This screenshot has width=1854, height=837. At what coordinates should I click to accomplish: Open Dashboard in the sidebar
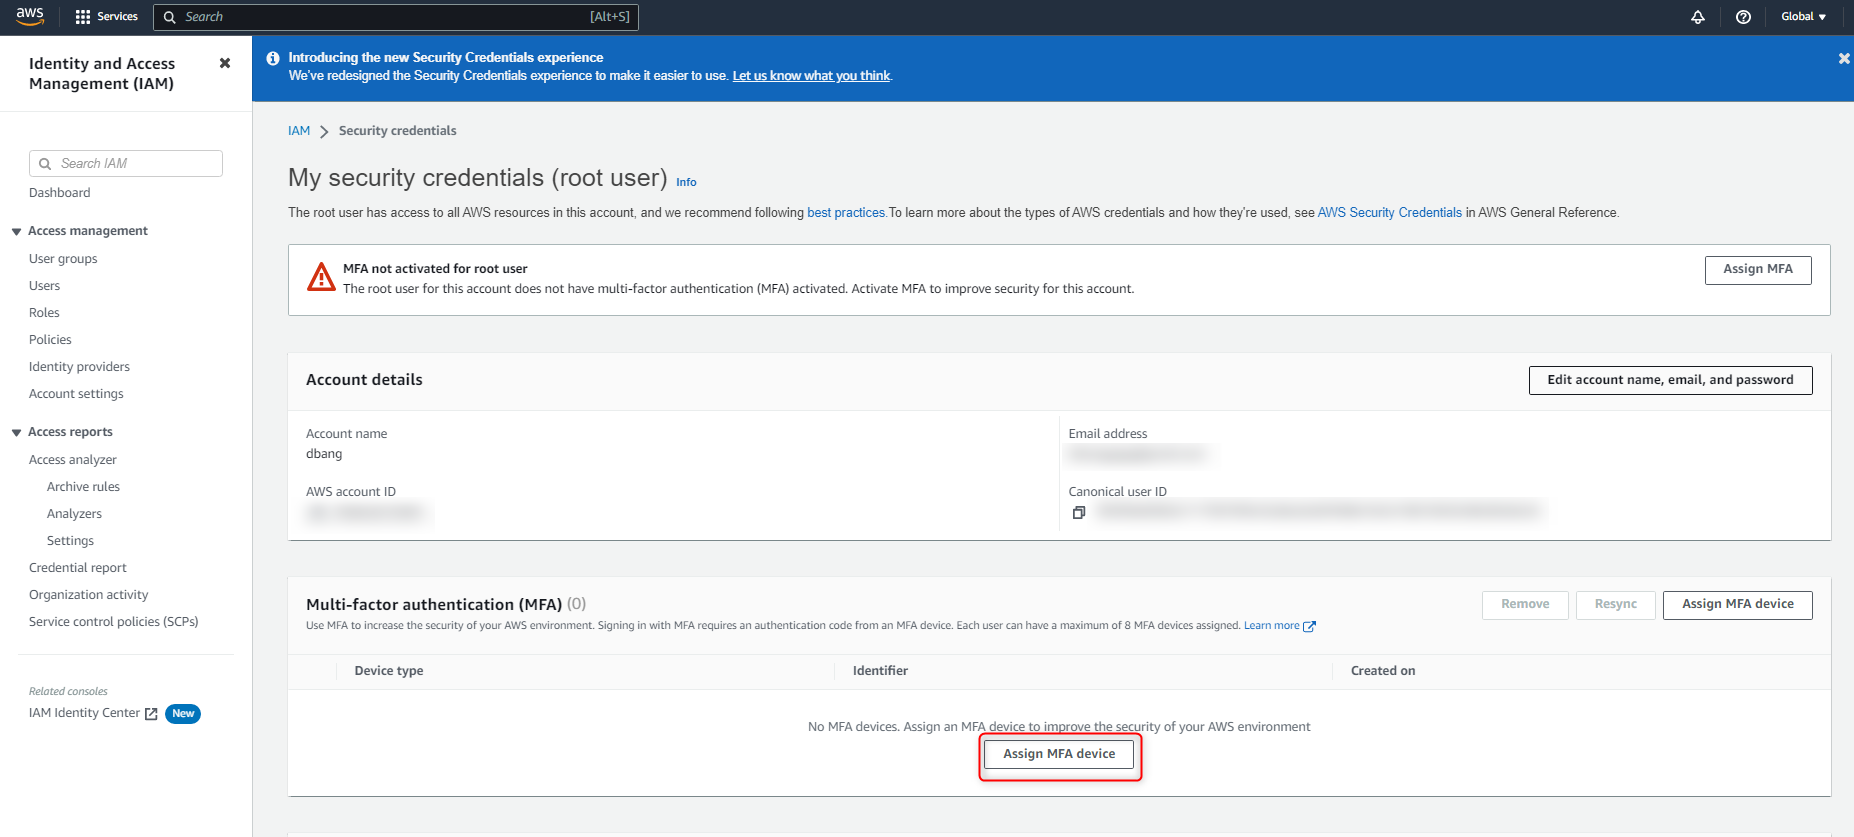[x=59, y=193]
